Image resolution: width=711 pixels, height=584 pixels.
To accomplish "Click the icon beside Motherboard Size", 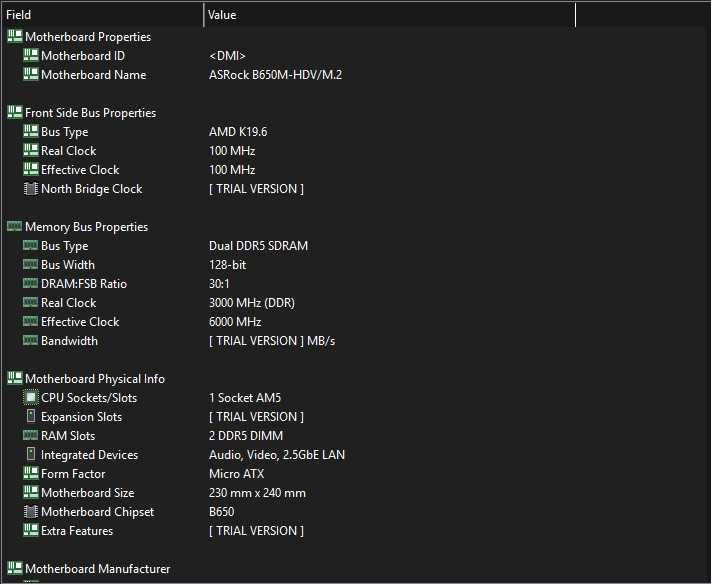I will tap(30, 492).
